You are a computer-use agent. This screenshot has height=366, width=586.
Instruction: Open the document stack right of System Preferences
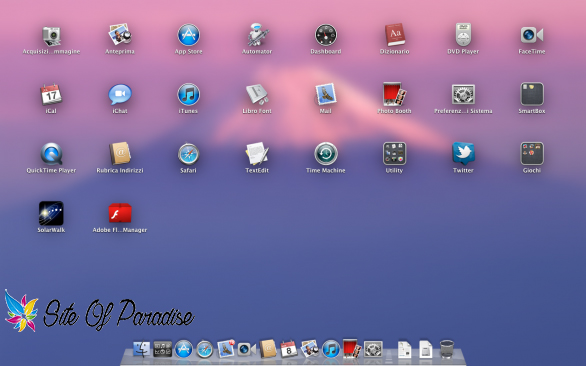[404, 349]
